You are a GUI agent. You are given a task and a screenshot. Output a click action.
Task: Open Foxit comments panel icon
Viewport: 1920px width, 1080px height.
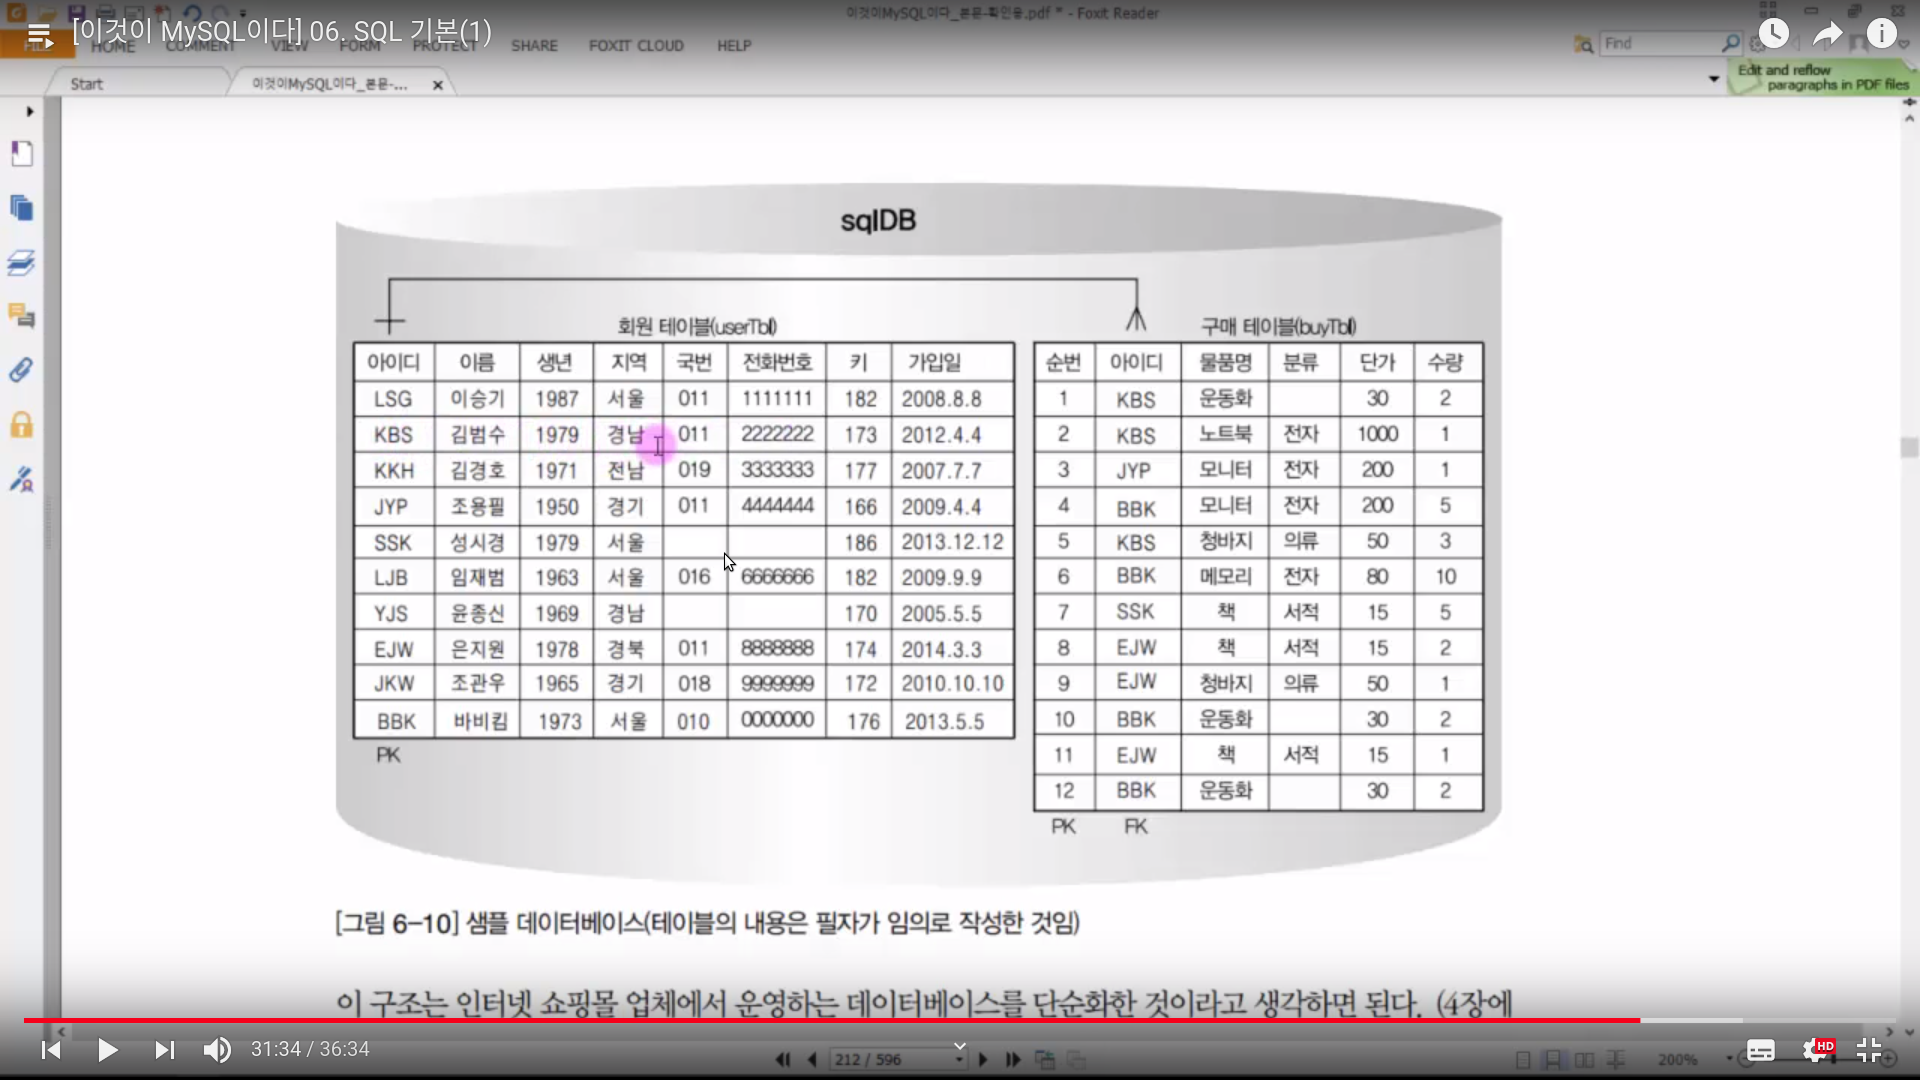tap(22, 316)
